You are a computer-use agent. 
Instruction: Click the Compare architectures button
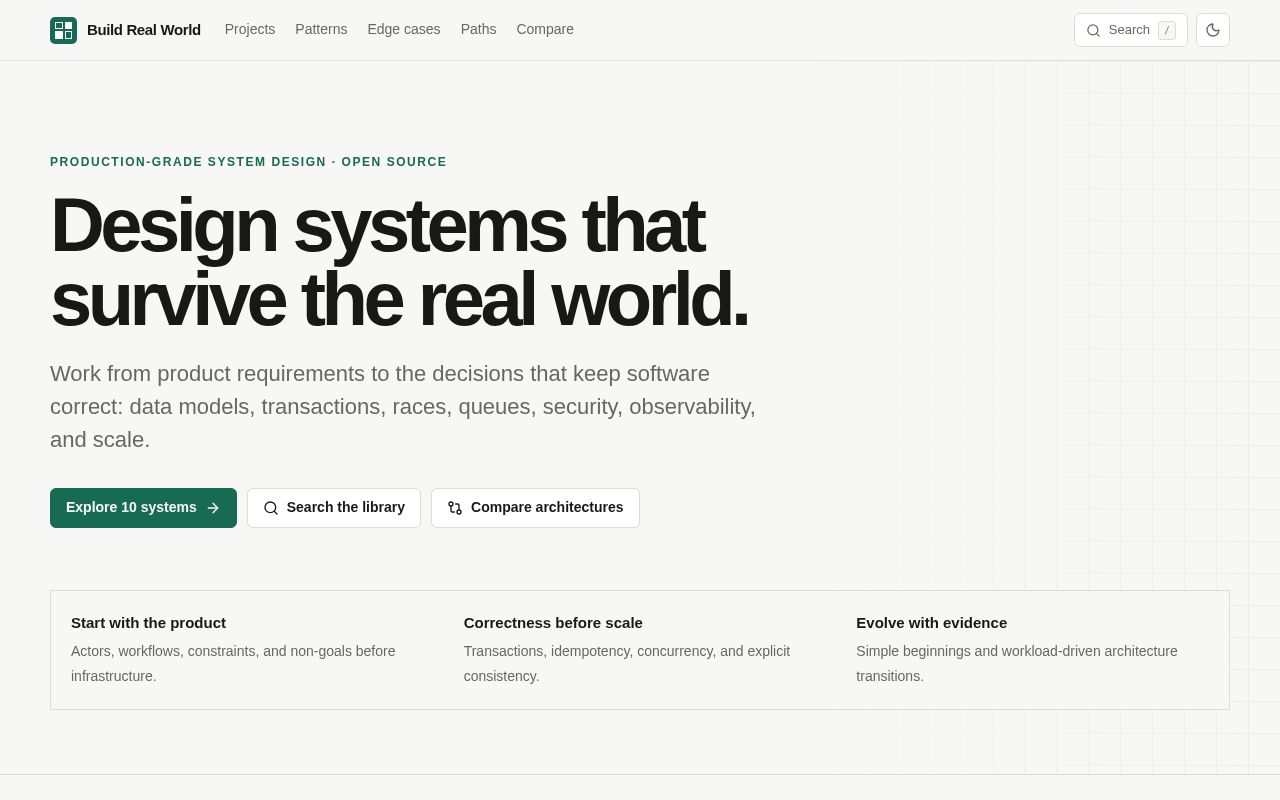[x=535, y=508]
